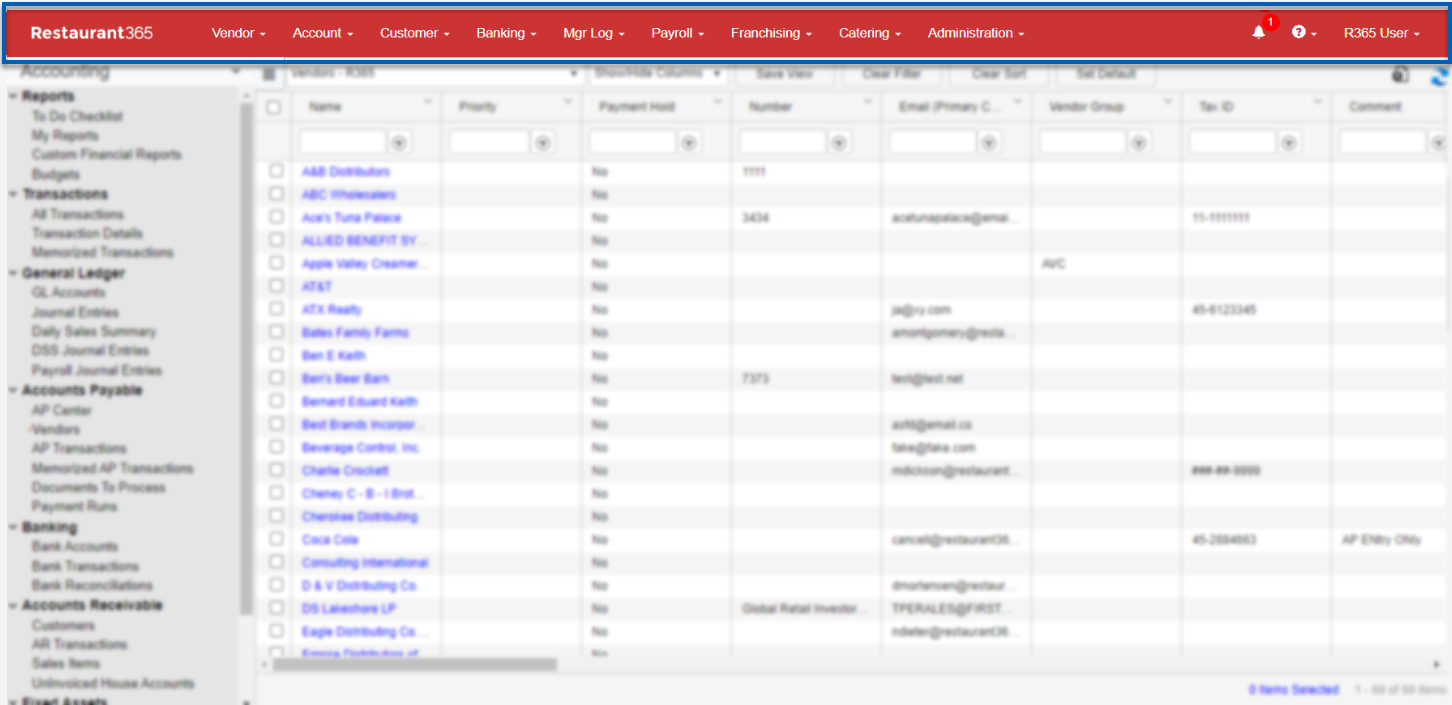
Task: Open the Mgr Log menu
Action: coord(594,33)
